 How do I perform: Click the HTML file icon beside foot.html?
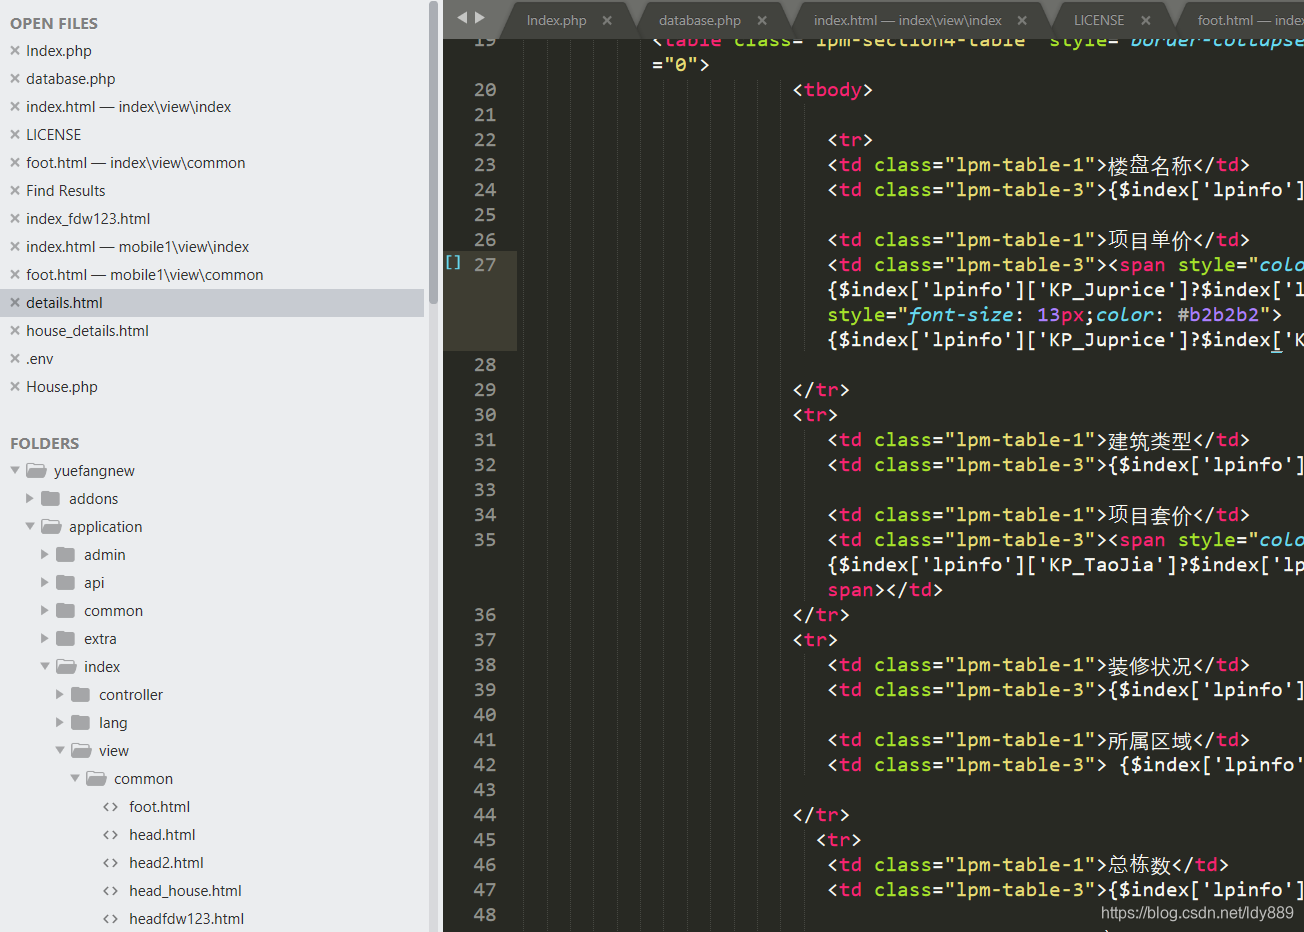point(110,806)
